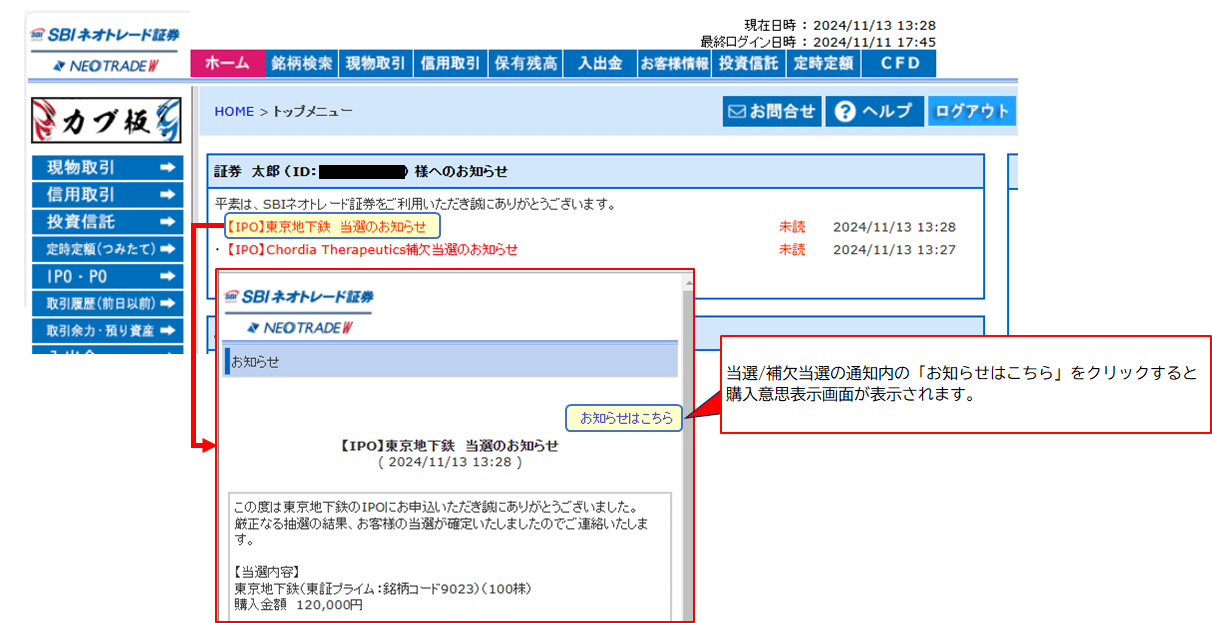Expand the IPO・PO sidebar menu
The height and width of the screenshot is (623, 1212).
click(107, 276)
